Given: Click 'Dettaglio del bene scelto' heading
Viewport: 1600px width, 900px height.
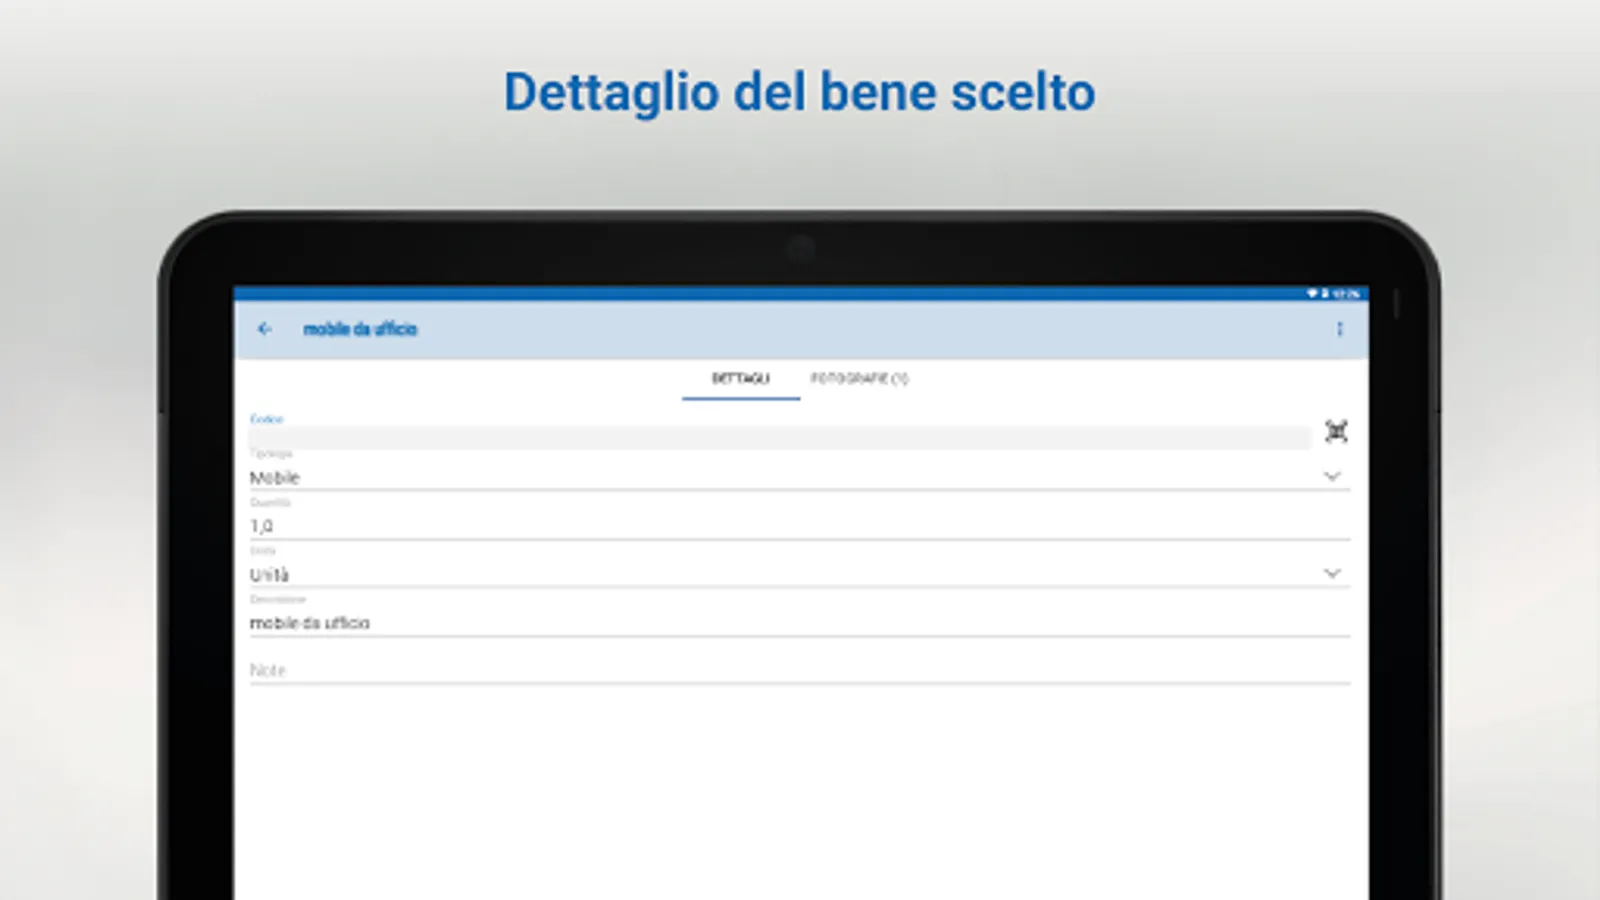Looking at the screenshot, I should [799, 92].
